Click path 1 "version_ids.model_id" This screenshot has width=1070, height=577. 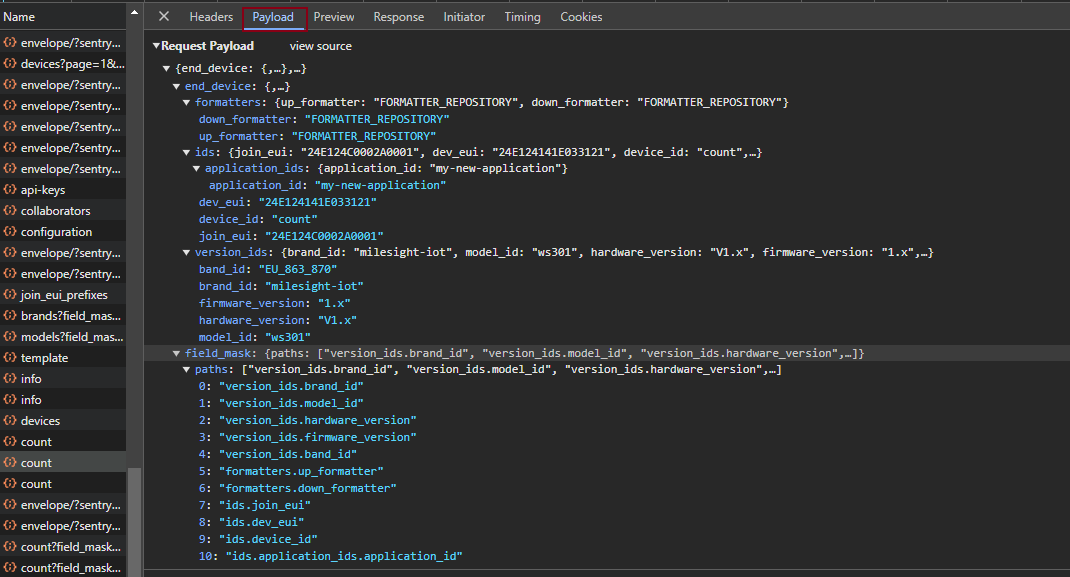(291, 404)
